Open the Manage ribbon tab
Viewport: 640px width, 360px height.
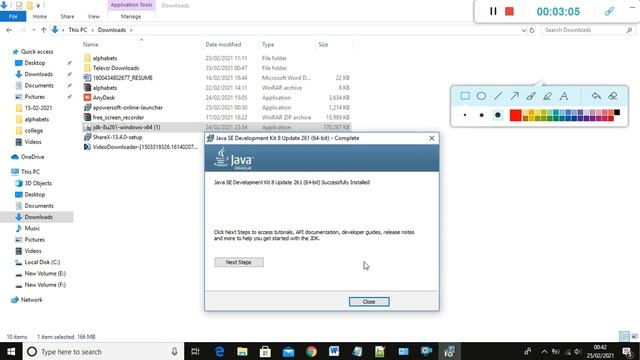[x=131, y=16]
